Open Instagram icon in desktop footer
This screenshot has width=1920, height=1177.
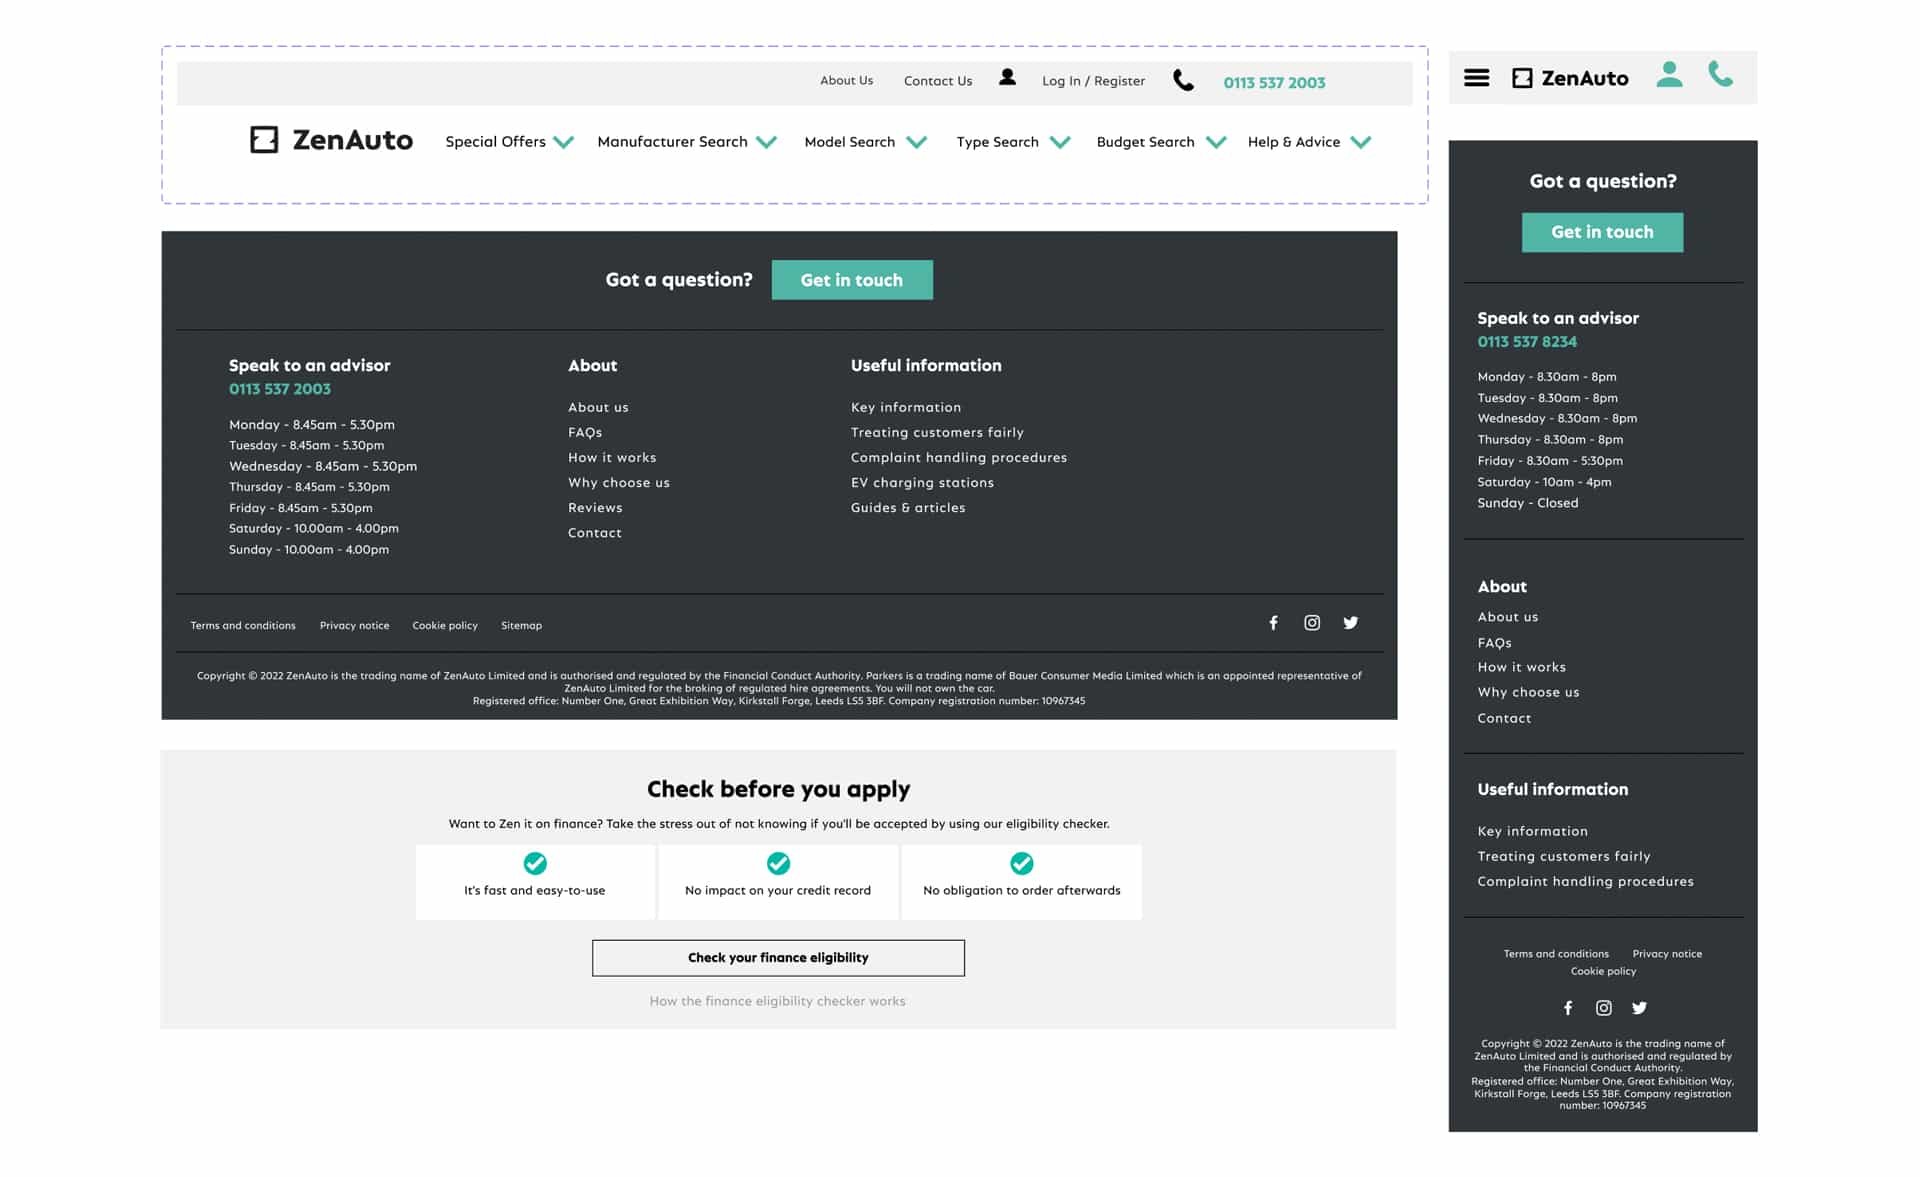(x=1312, y=623)
